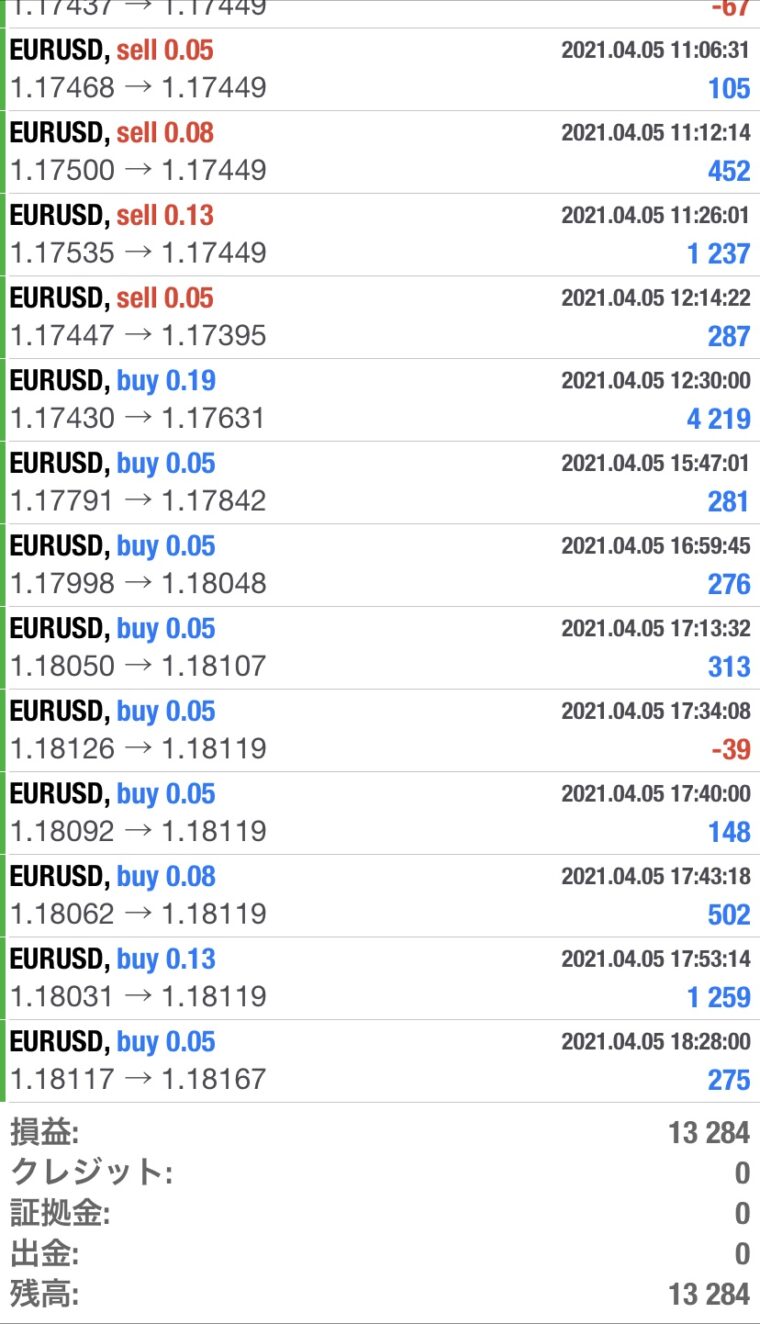Select the buy trade opened at 1.18050

tap(380, 648)
